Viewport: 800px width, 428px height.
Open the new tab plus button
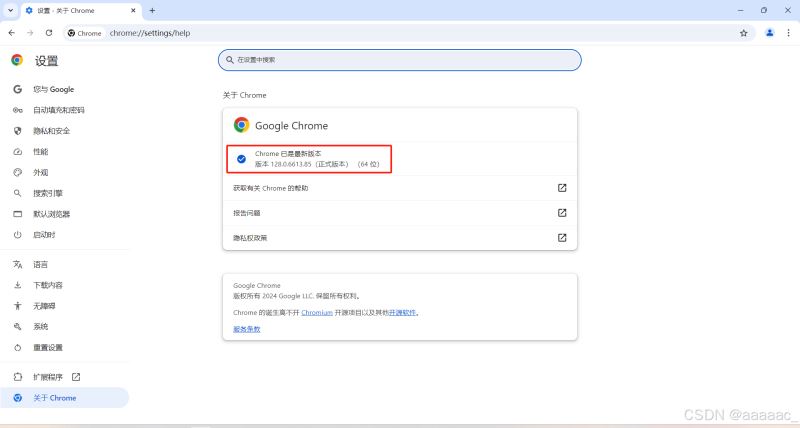click(x=152, y=10)
